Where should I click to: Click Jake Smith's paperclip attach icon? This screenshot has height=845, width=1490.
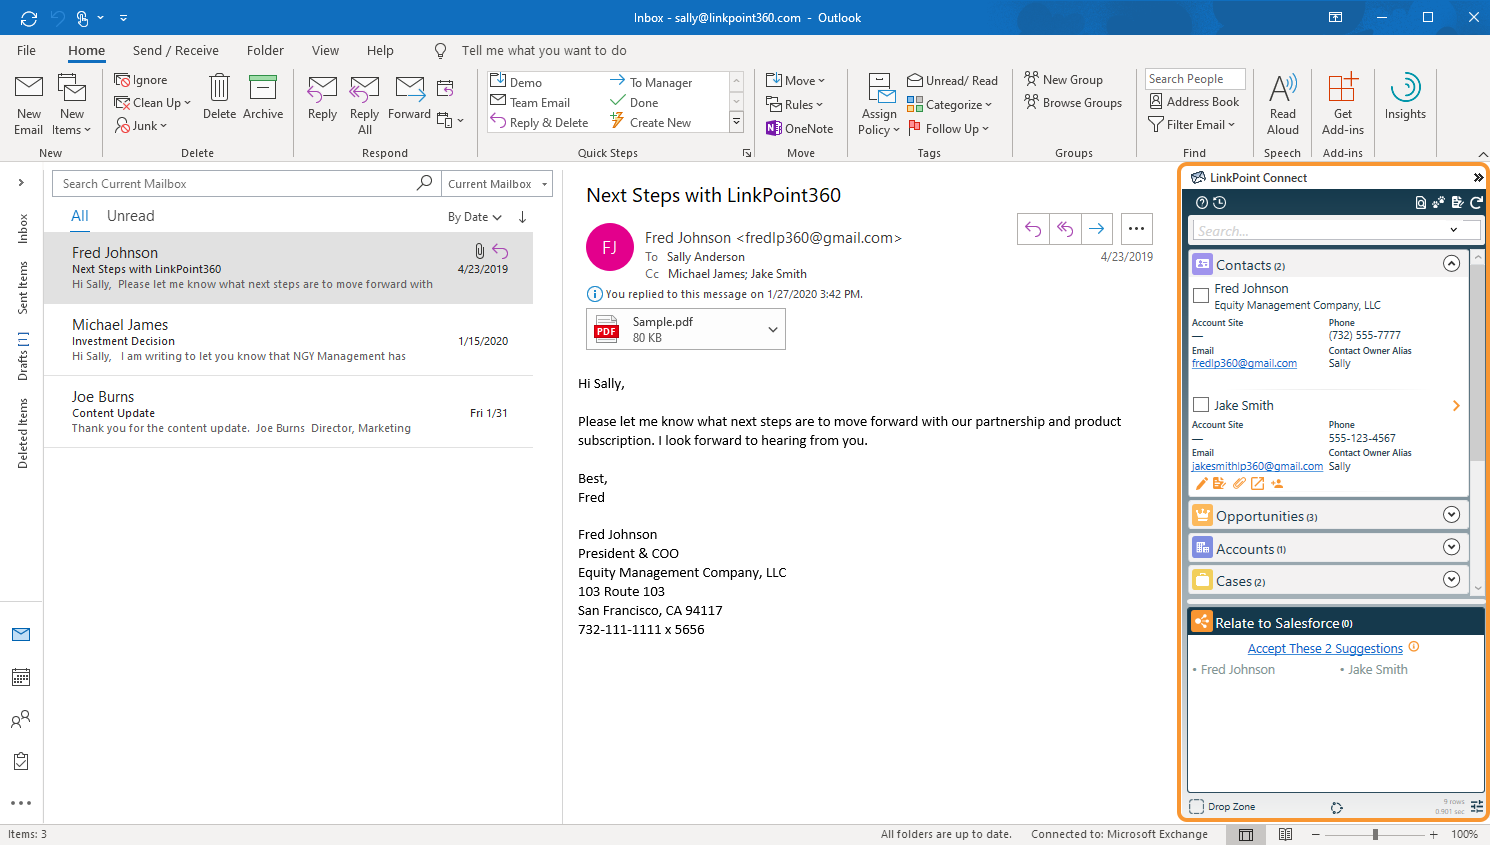tap(1239, 484)
